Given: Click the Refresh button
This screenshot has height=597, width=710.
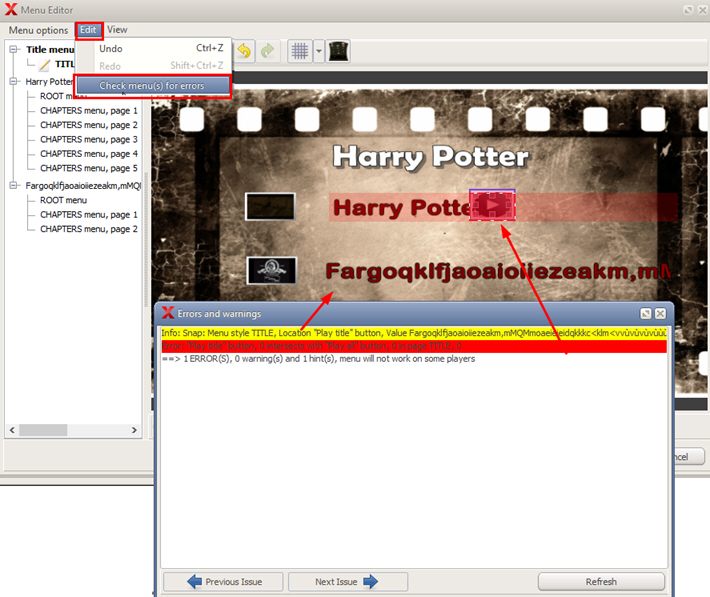Looking at the screenshot, I should coord(601,582).
